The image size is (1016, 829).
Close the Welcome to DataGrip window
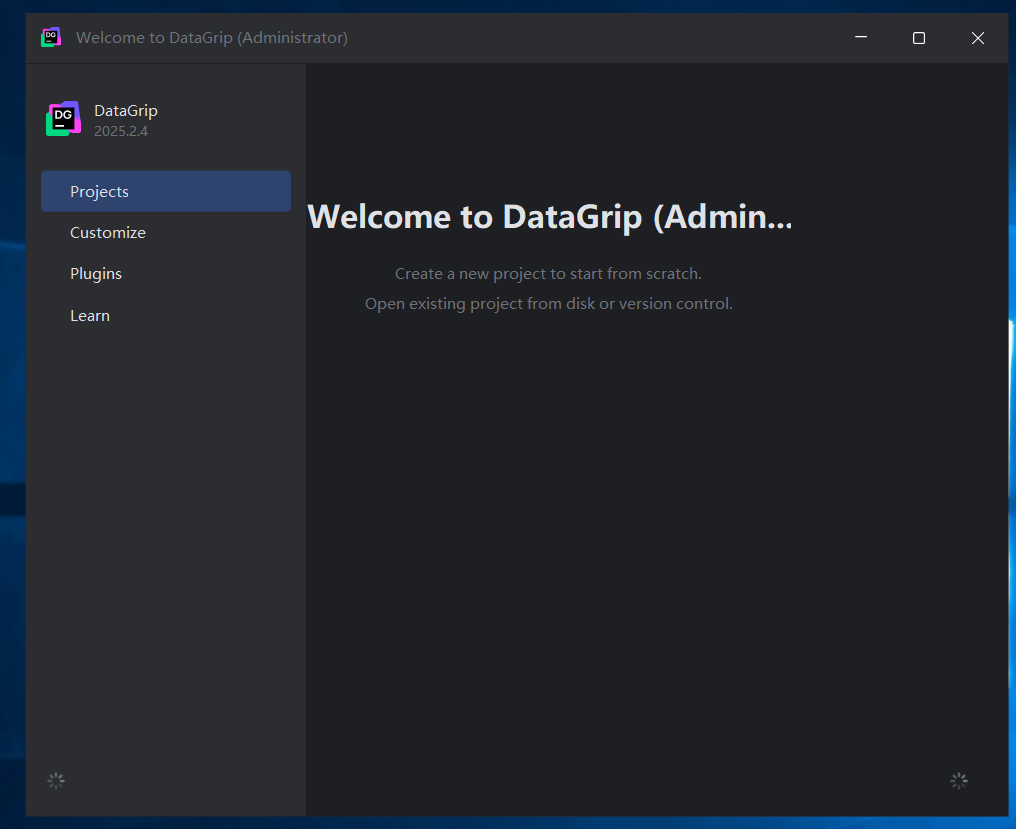(x=978, y=38)
